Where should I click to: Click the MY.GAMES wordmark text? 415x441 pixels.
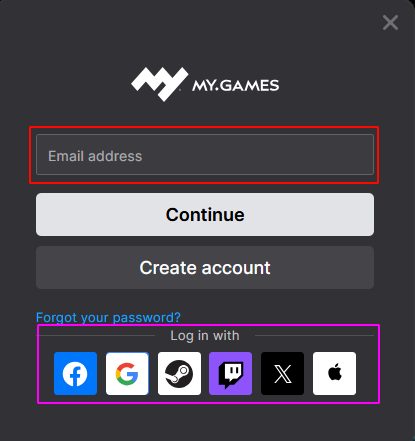[x=236, y=86]
